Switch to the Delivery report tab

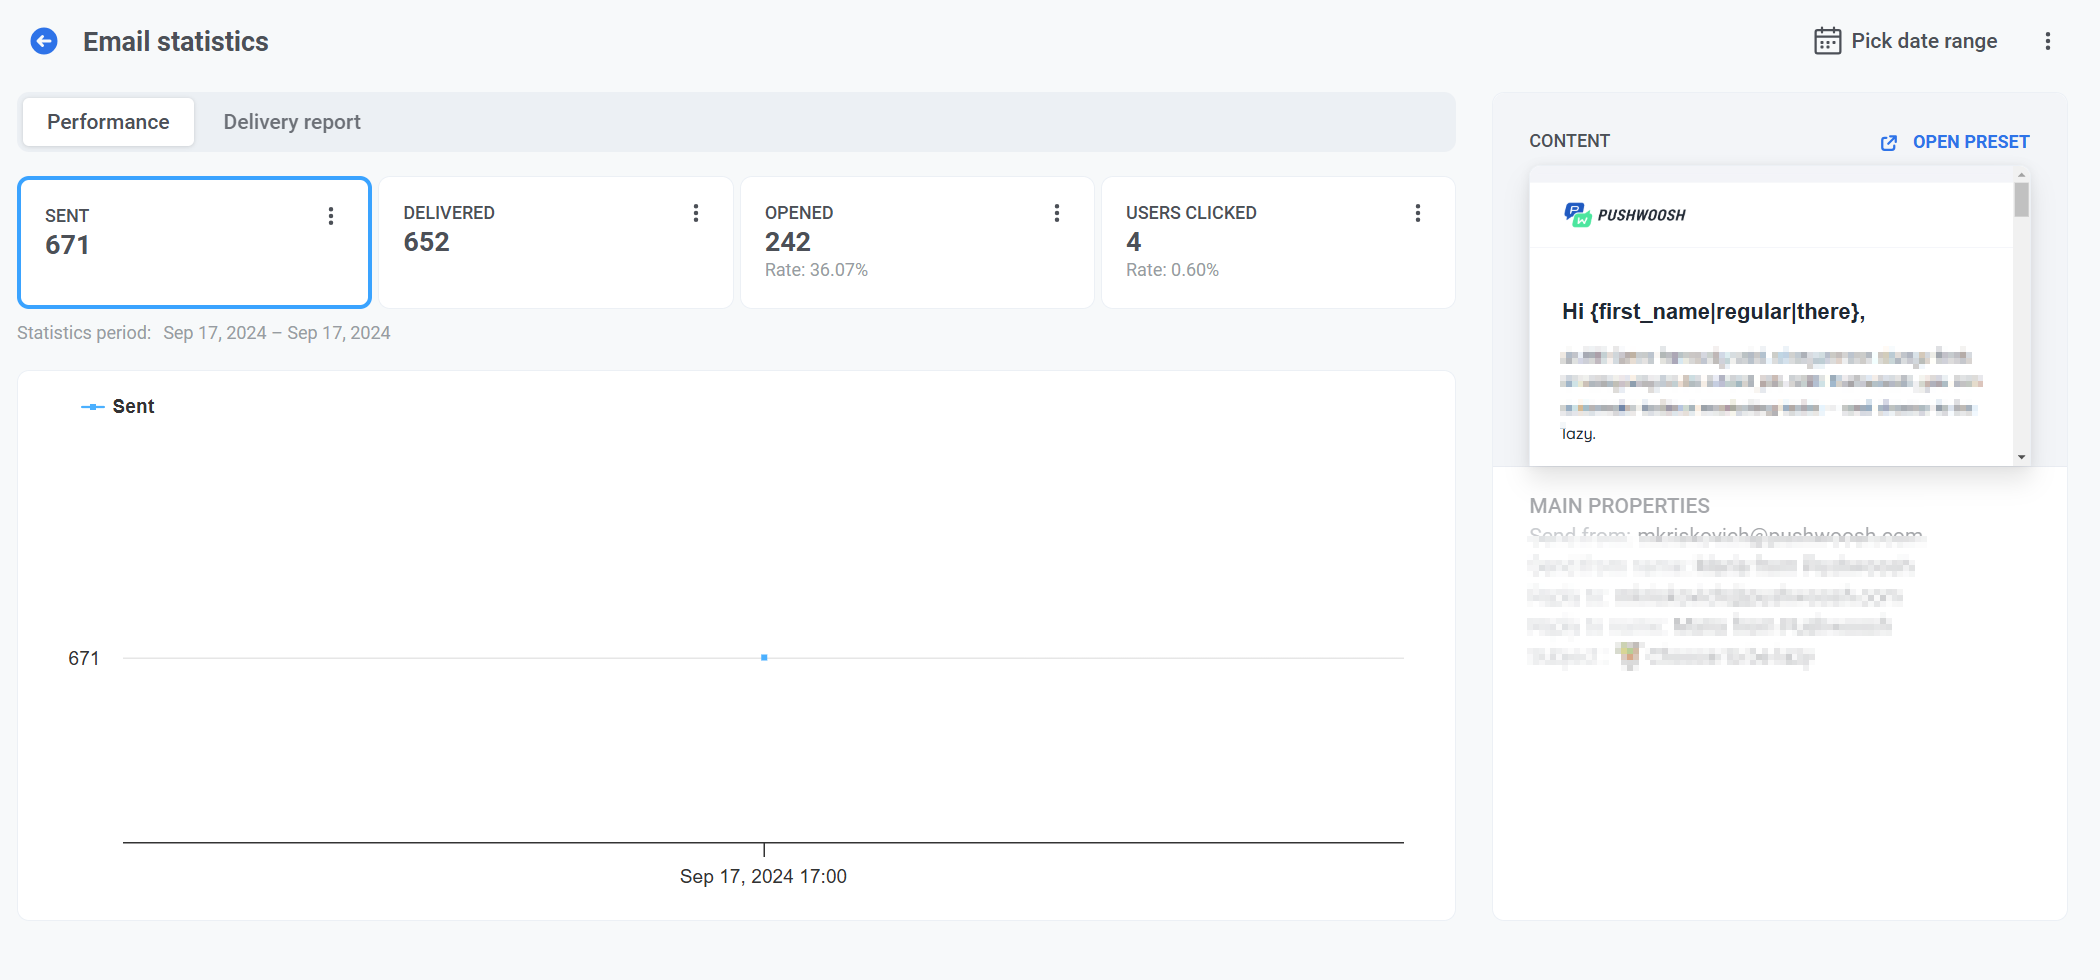pyautogui.click(x=291, y=122)
